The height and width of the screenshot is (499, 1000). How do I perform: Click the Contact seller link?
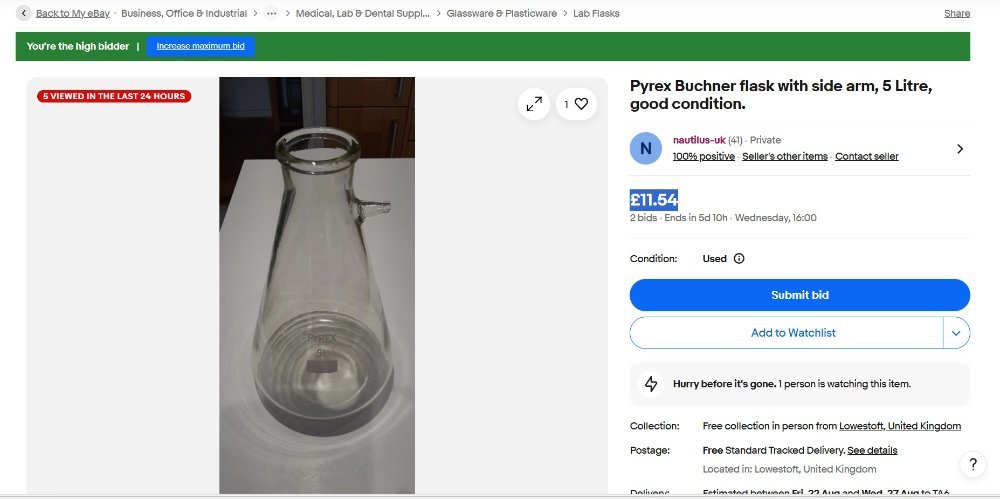[866, 156]
